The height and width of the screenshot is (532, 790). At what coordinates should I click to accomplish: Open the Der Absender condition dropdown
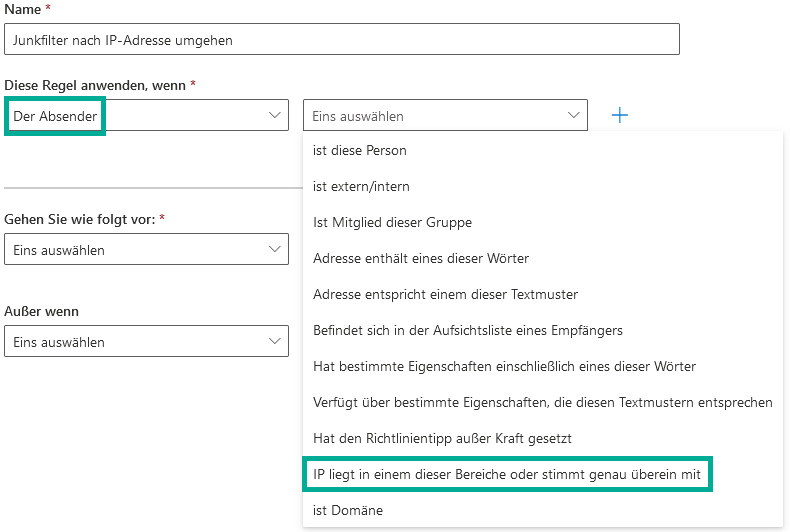146,116
